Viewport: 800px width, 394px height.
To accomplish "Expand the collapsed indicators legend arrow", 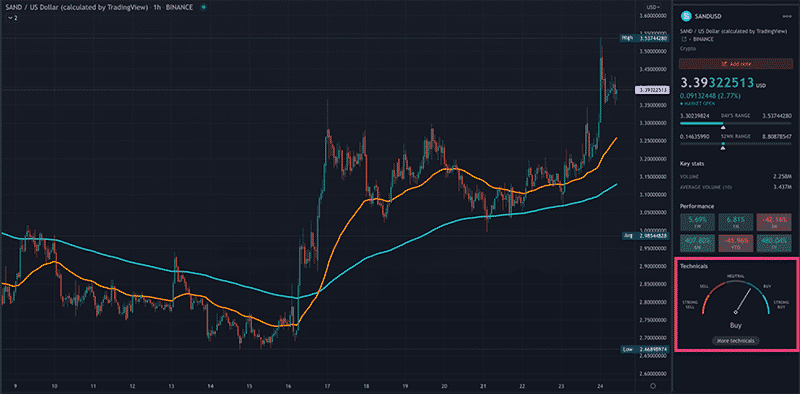I will click(12, 18).
